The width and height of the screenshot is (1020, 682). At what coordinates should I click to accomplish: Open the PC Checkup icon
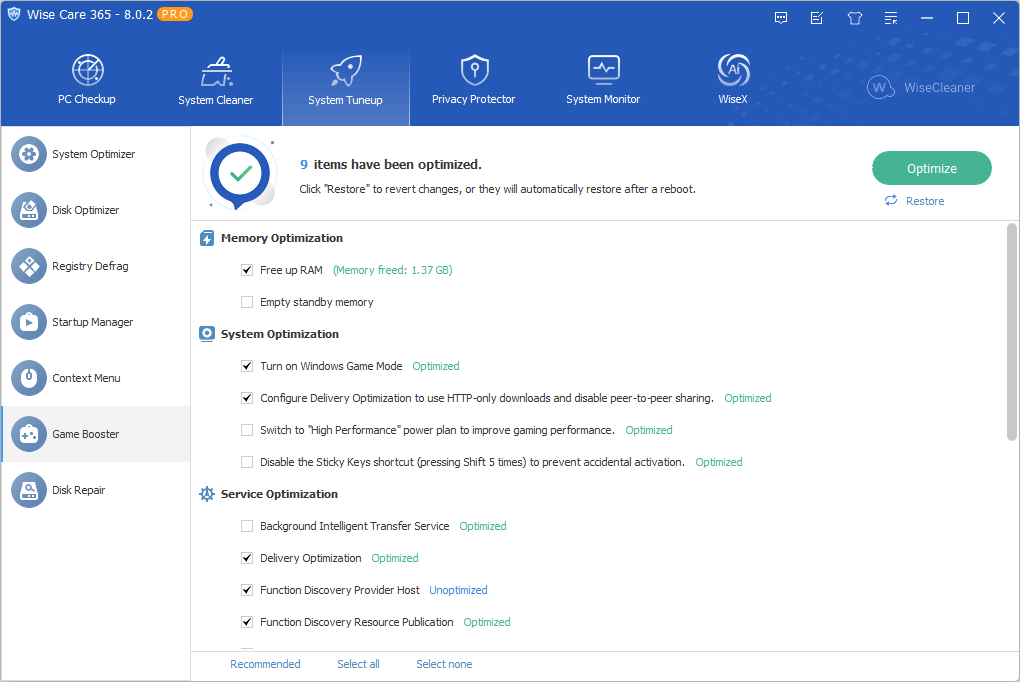click(x=88, y=70)
